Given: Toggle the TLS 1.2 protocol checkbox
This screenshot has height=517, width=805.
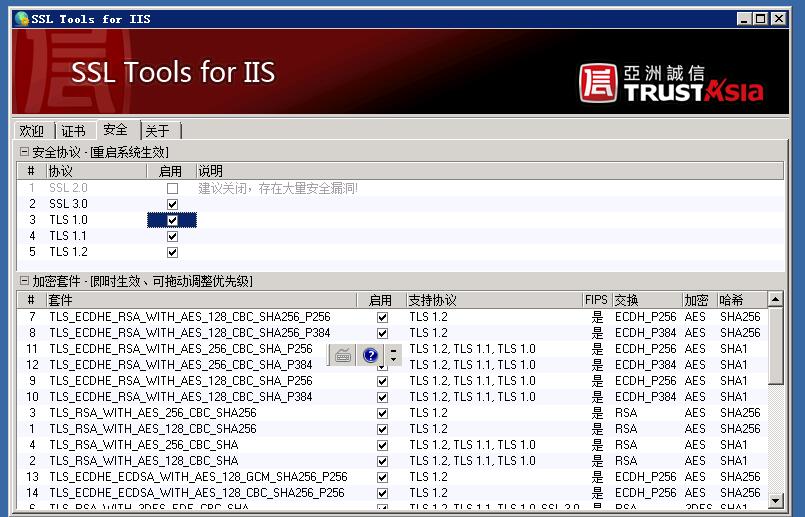Looking at the screenshot, I should [172, 252].
